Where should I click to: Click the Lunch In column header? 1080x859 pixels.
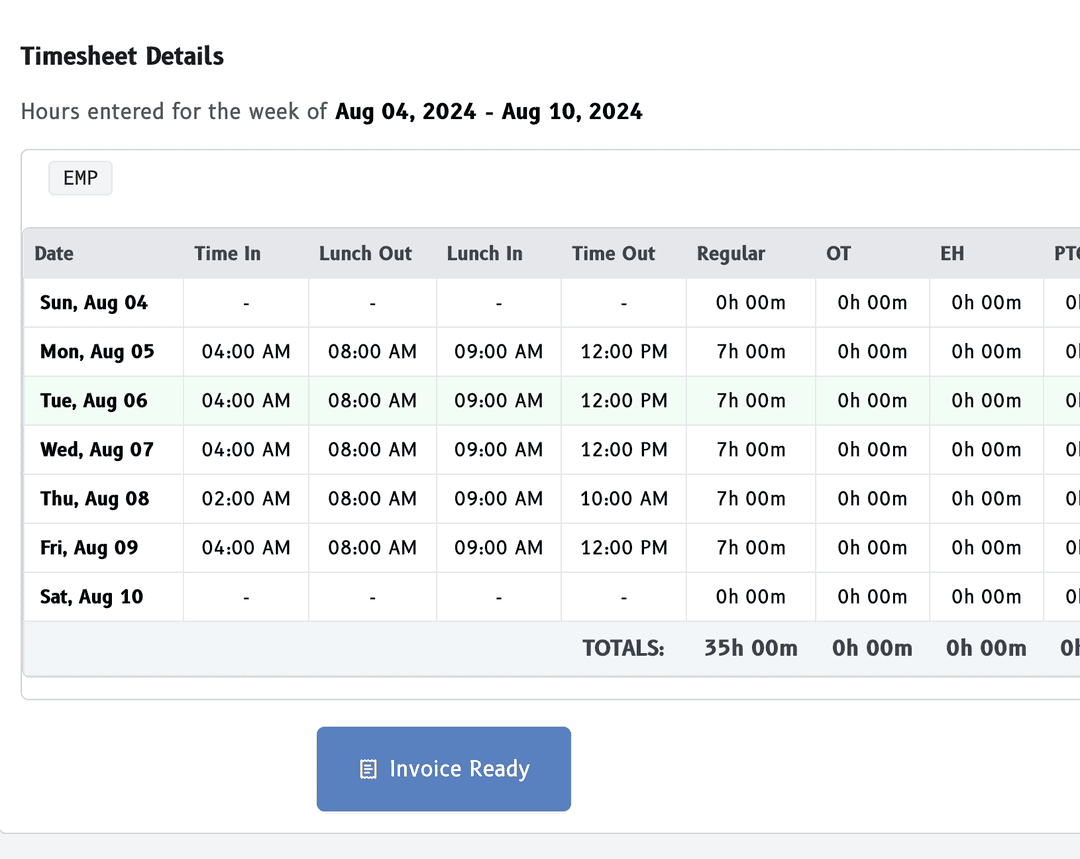point(484,253)
